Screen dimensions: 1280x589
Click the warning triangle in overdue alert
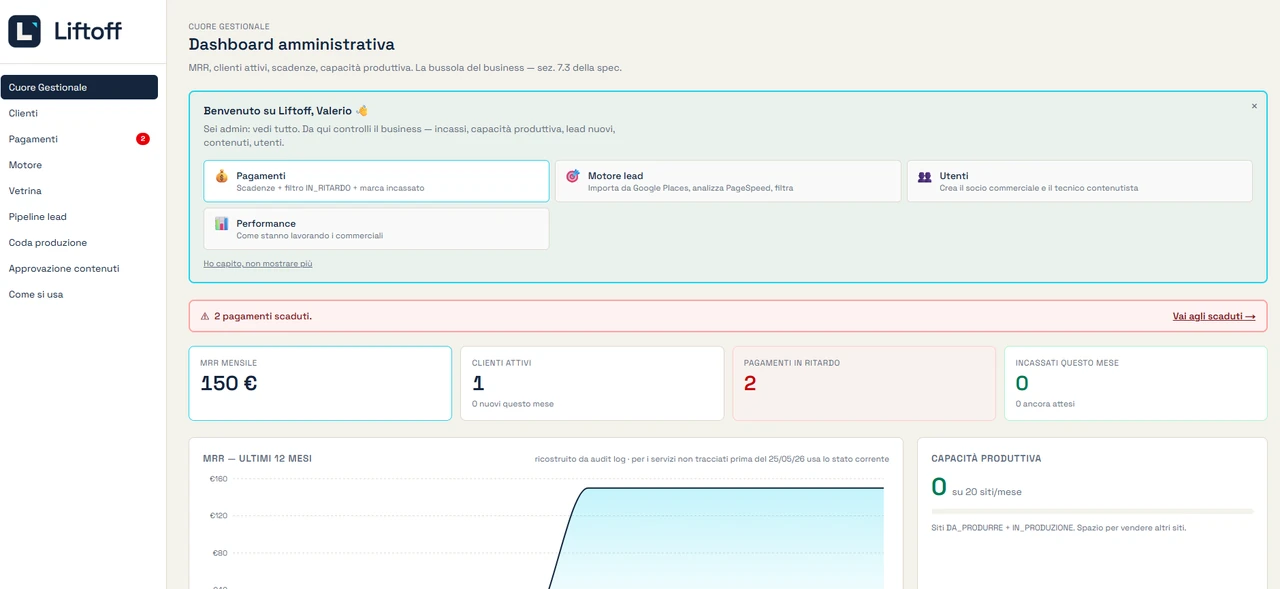205,316
